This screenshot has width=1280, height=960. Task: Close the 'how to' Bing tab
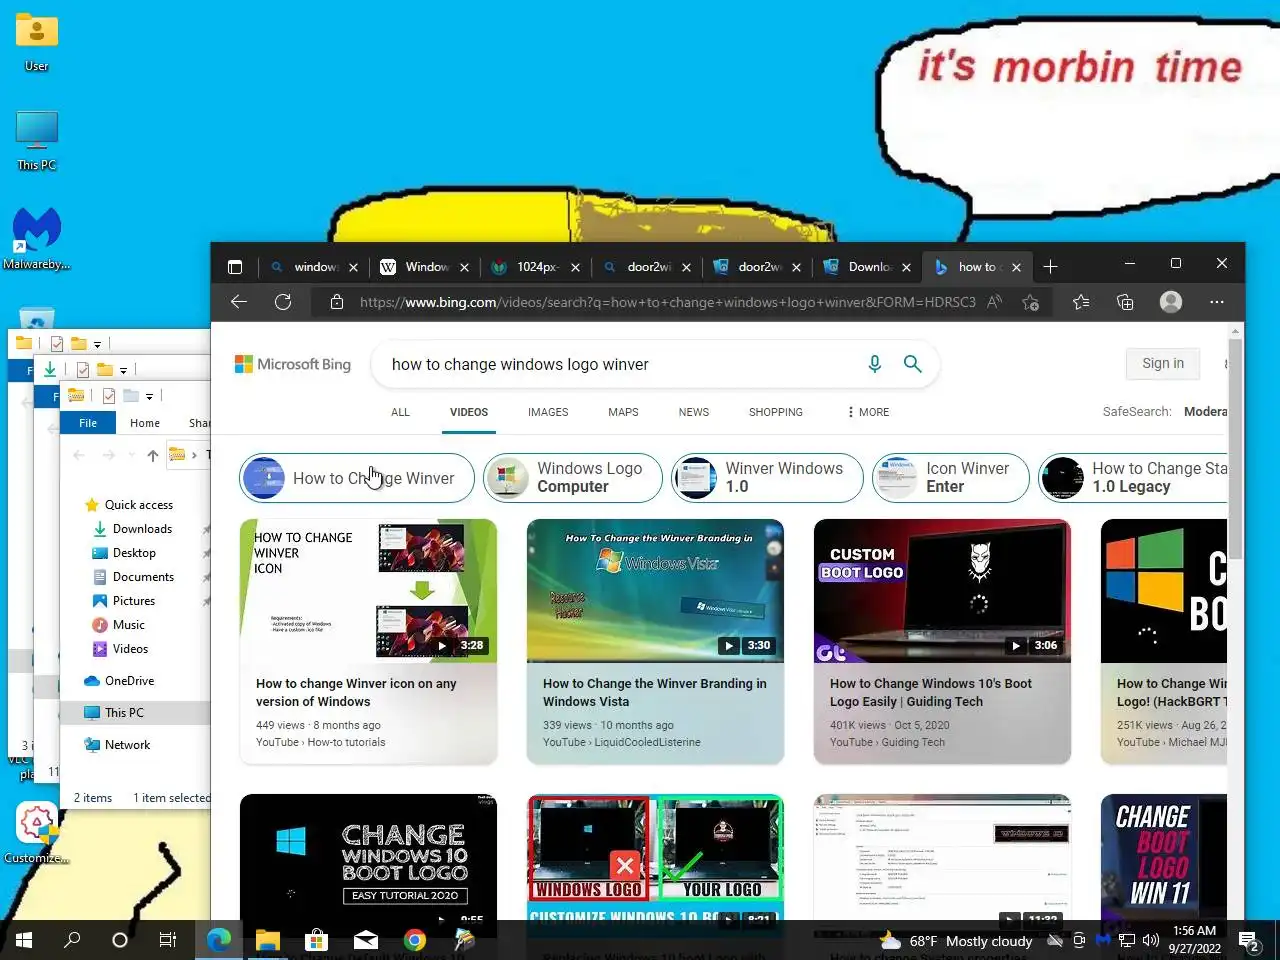(x=1016, y=267)
